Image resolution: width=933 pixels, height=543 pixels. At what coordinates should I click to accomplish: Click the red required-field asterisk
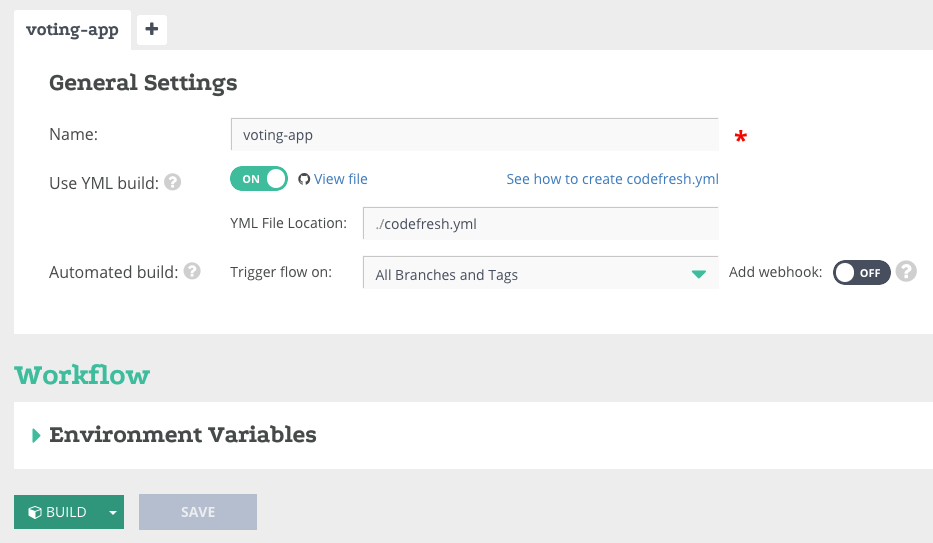741,138
